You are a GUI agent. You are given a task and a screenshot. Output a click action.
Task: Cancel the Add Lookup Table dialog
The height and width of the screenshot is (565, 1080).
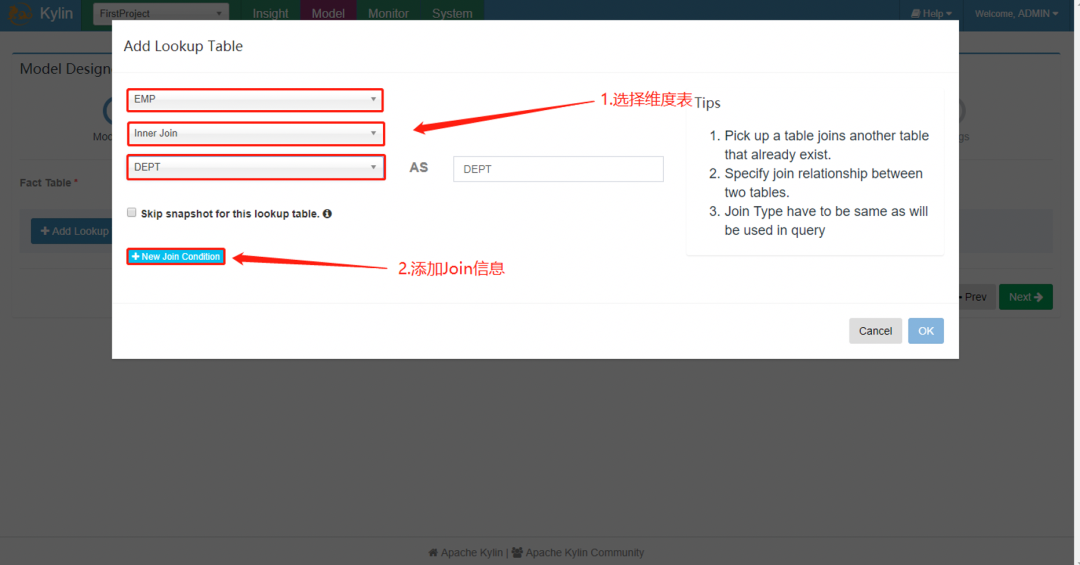coord(875,331)
